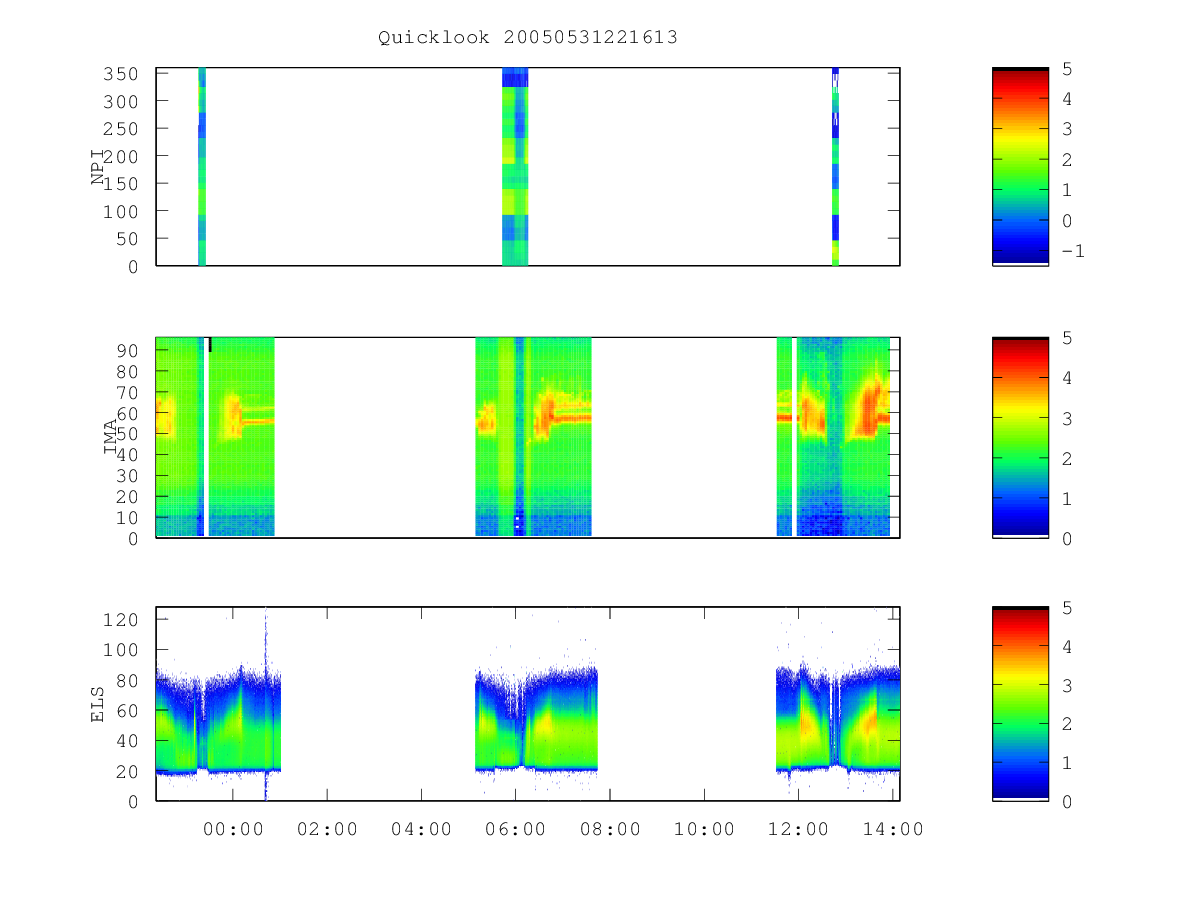Click the 70 tick on IMA axis
The width and height of the screenshot is (1200, 900).
pos(130,392)
